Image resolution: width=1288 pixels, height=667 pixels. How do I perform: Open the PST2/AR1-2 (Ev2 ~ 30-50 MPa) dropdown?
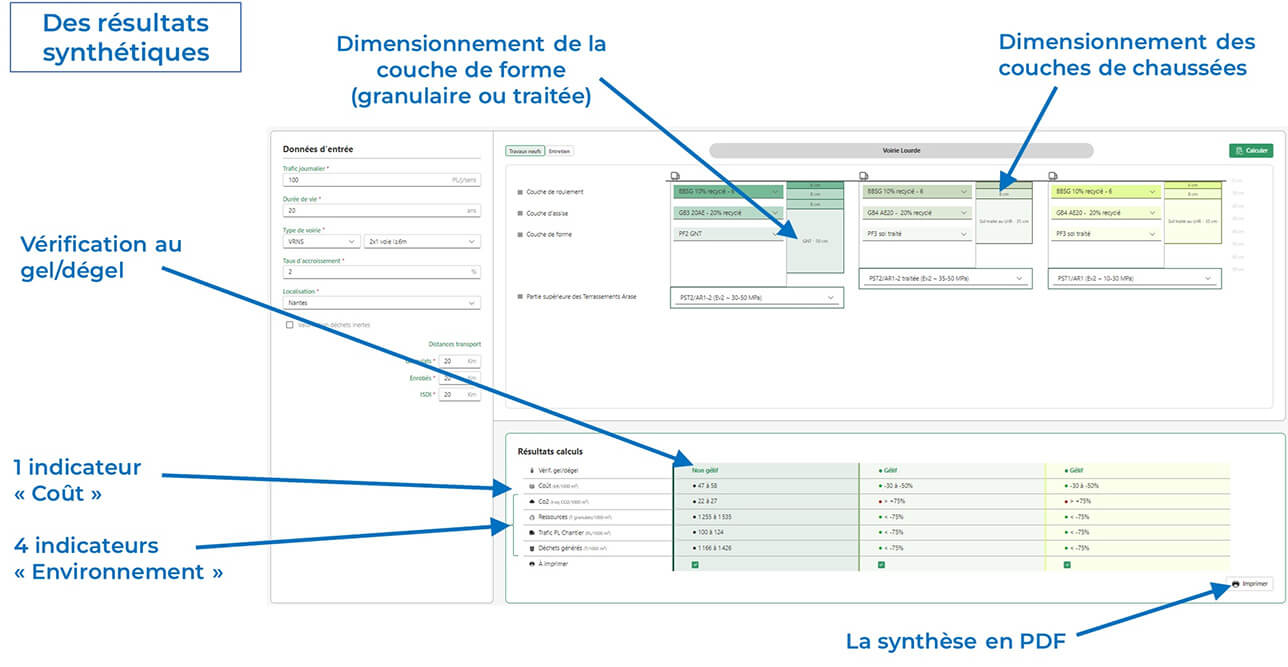coord(757,297)
